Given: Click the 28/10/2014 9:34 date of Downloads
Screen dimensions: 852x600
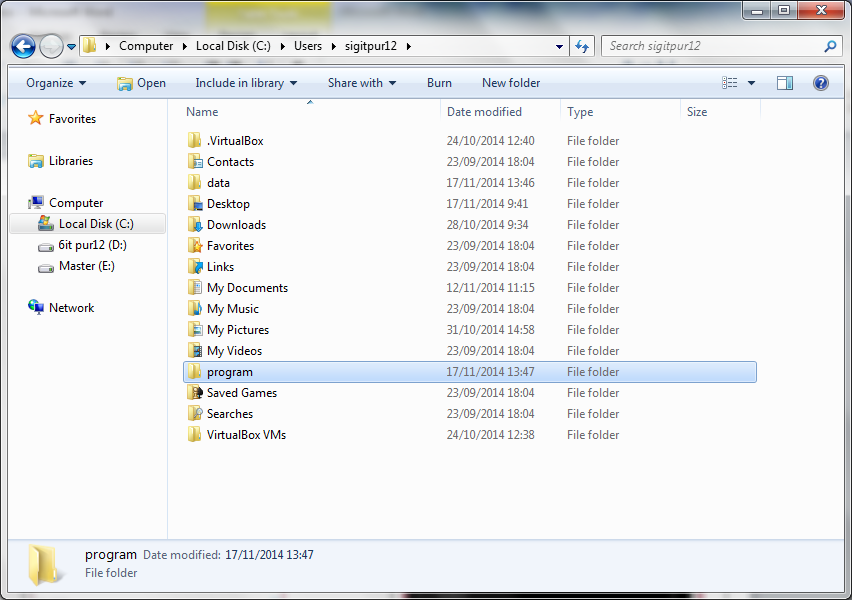Looking at the screenshot, I should (487, 225).
